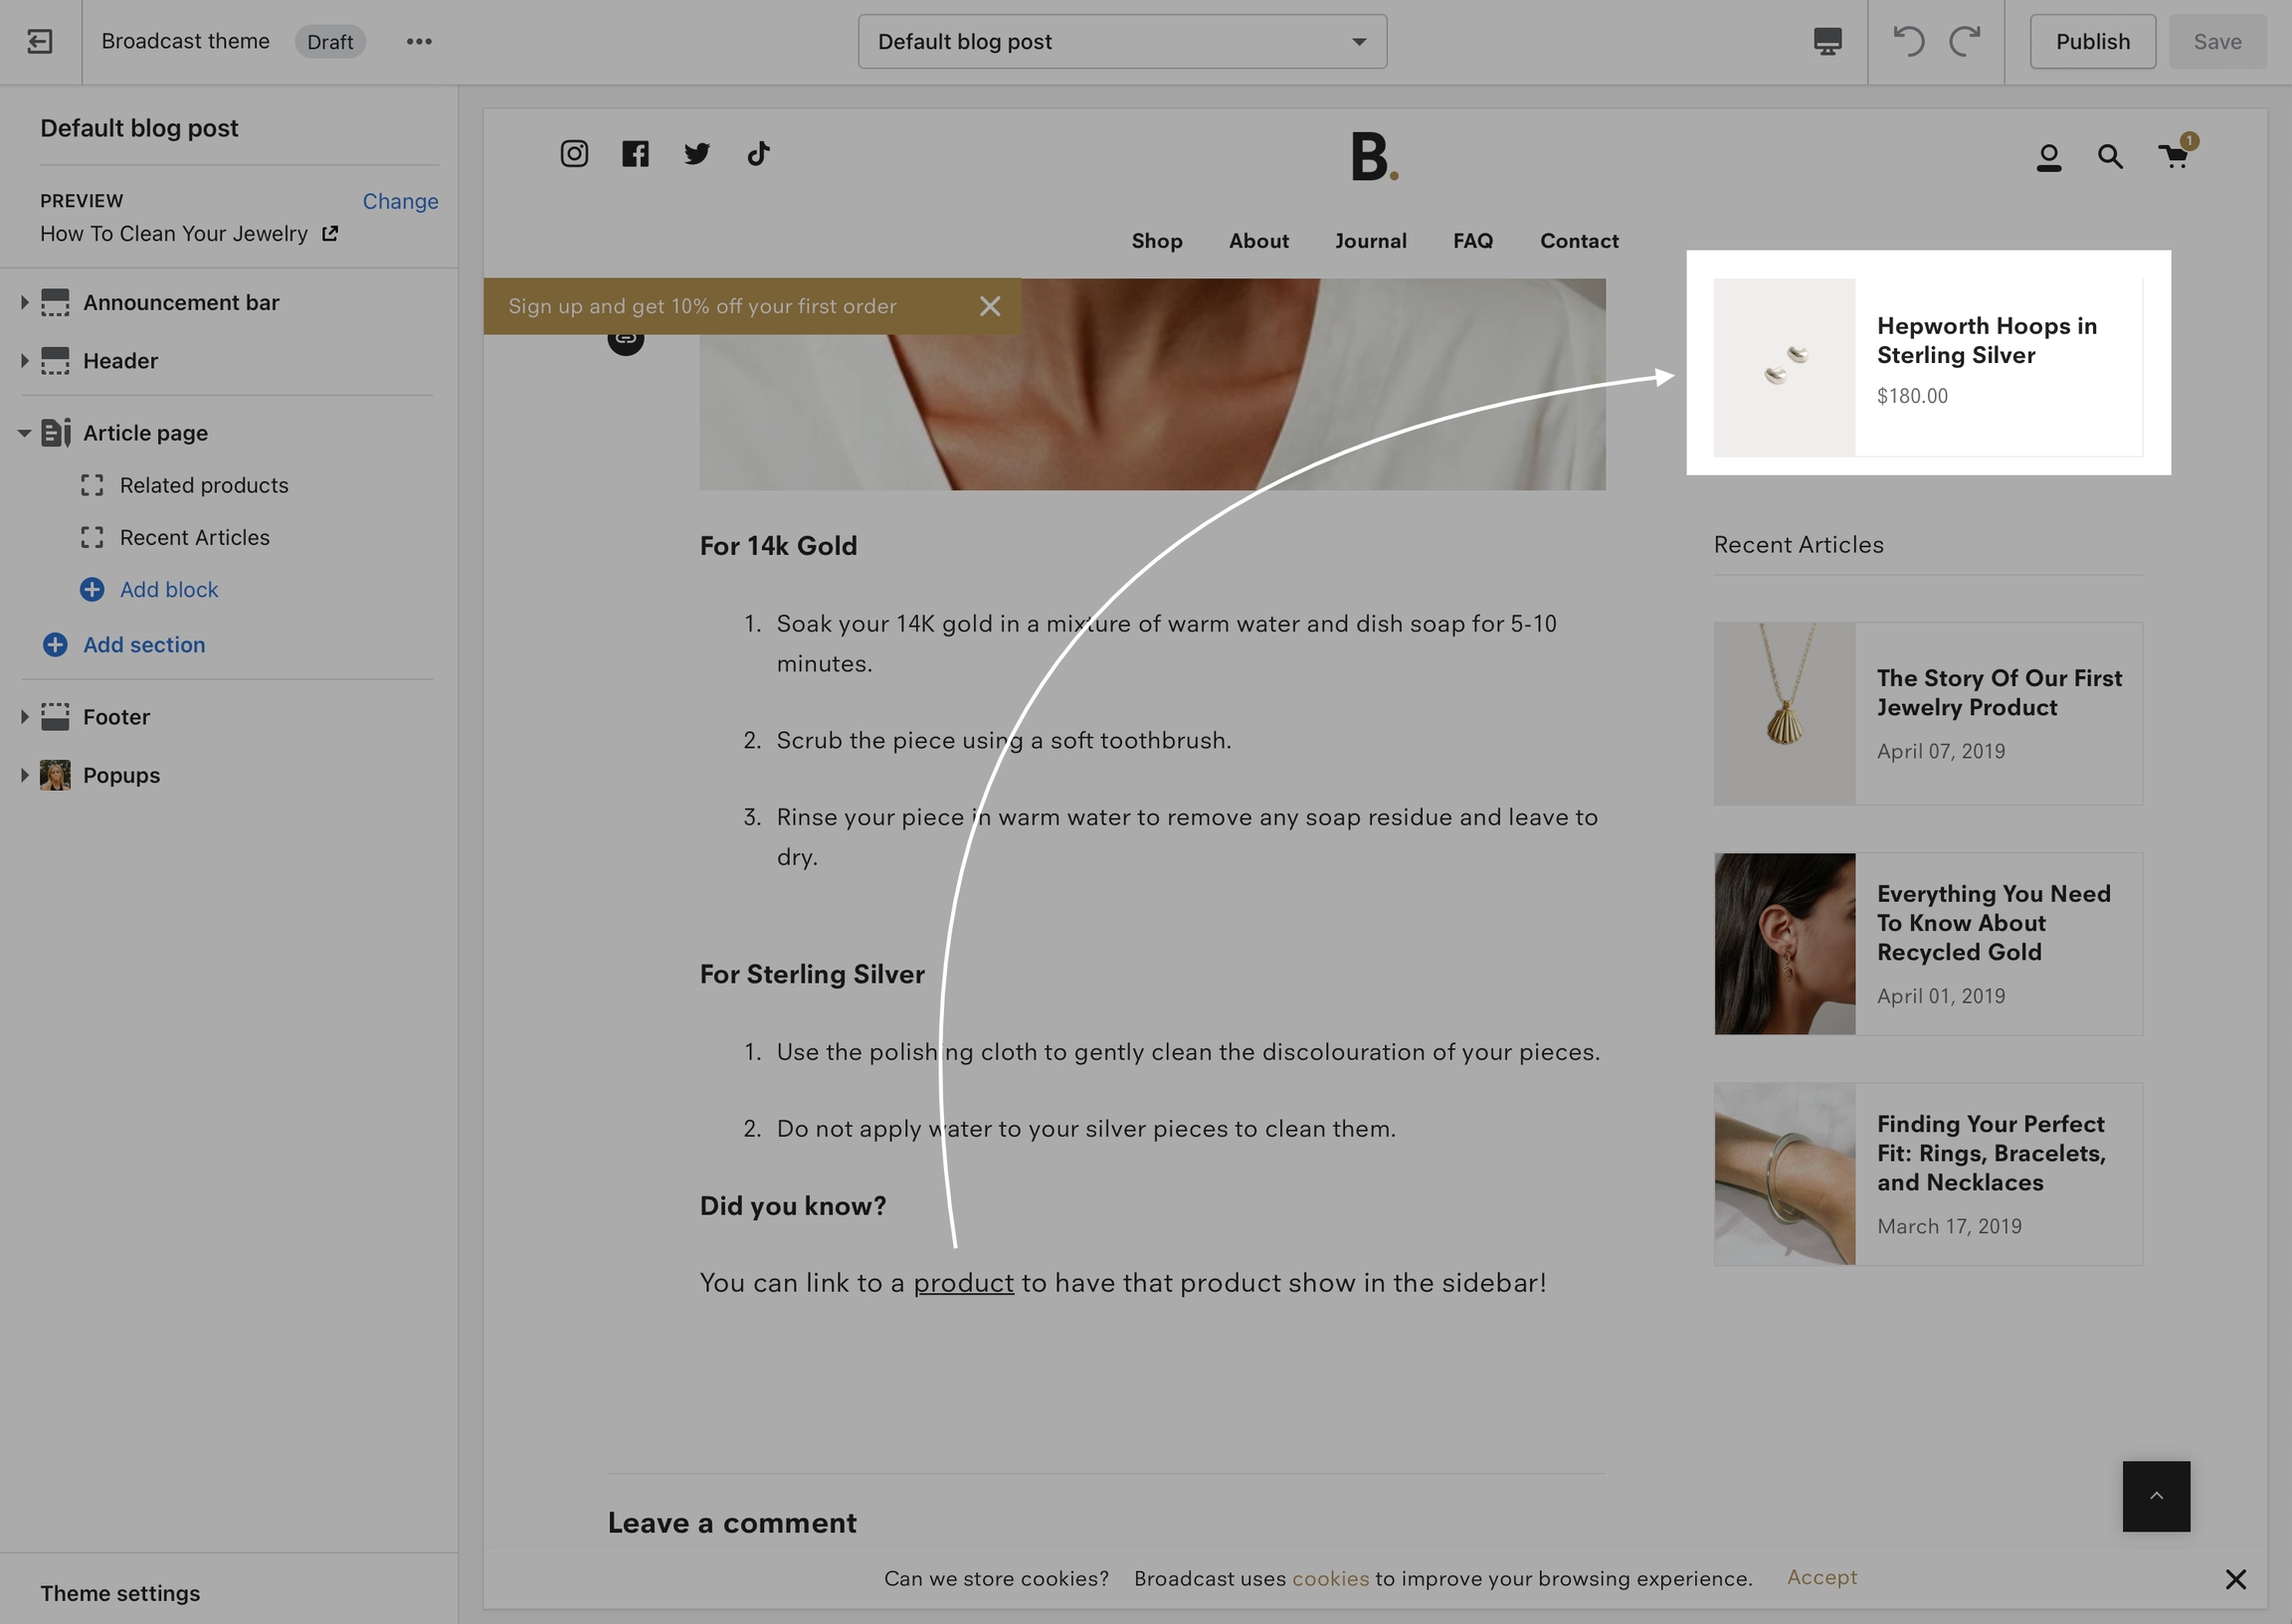Image resolution: width=2292 pixels, height=1624 pixels.
Task: Click the recycled gold article thumbnail
Action: point(1784,944)
